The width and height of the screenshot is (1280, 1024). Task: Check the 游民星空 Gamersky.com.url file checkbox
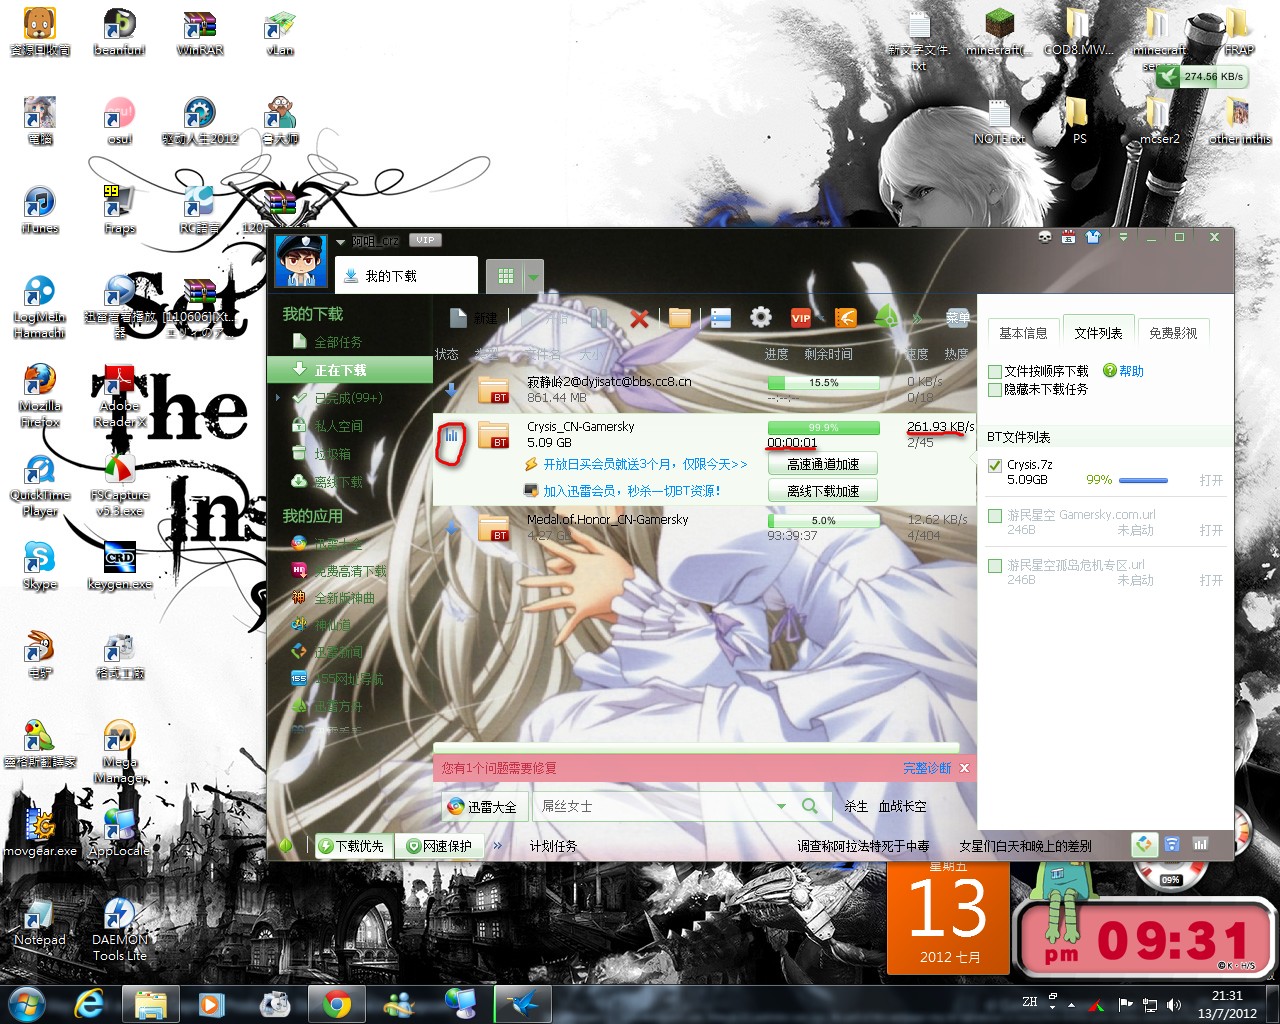click(x=995, y=515)
